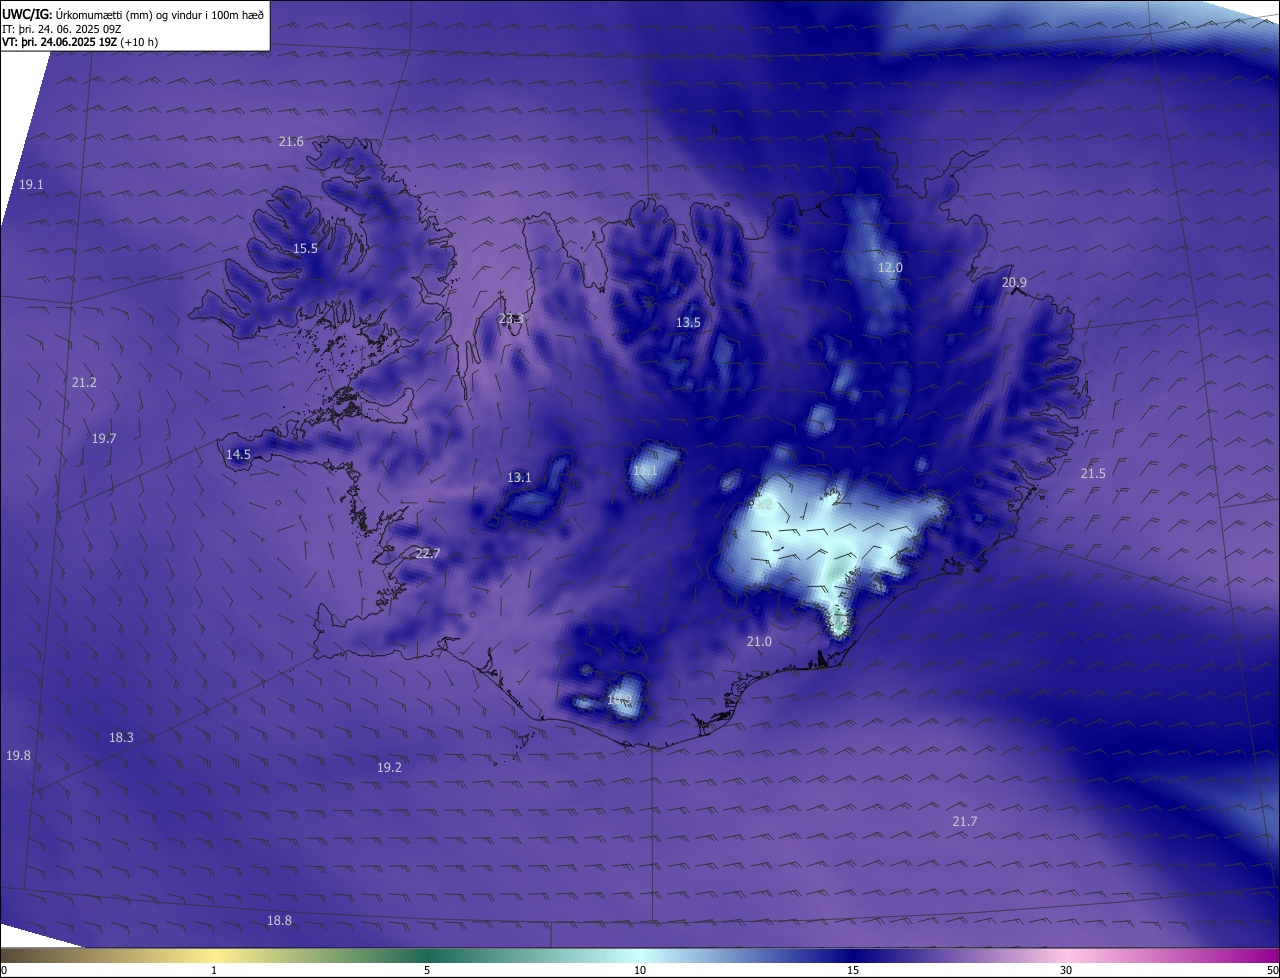Click the 18.3 value label
The image size is (1280, 978).
point(121,738)
